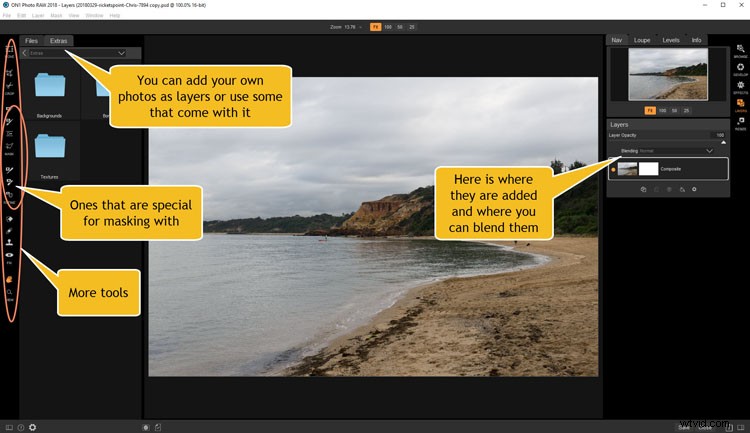Click the Layer Opacity value field
This screenshot has height=433, width=750.
point(719,135)
